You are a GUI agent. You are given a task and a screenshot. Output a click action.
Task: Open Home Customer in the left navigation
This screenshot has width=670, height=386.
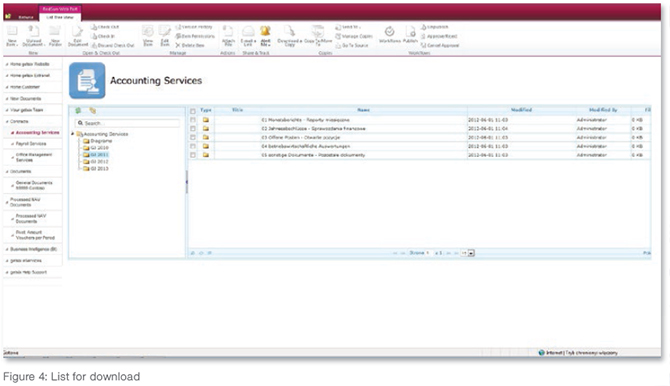[x=25, y=87]
